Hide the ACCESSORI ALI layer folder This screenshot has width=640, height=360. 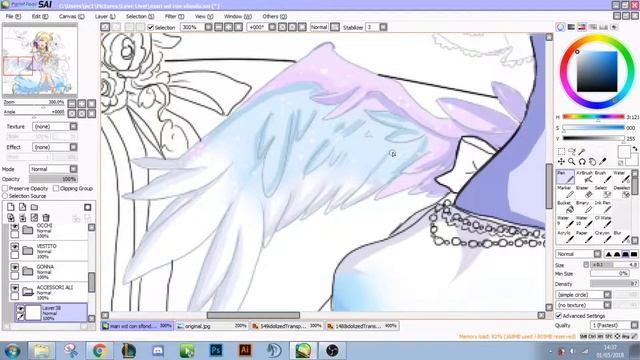click(x=15, y=288)
